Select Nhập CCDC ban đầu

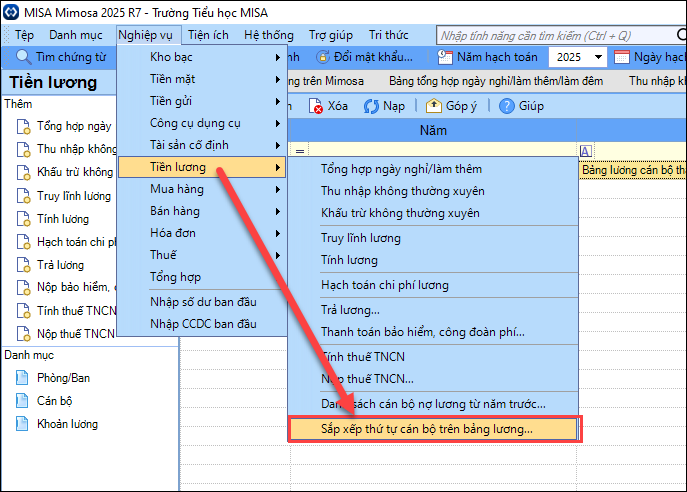tap(202, 324)
